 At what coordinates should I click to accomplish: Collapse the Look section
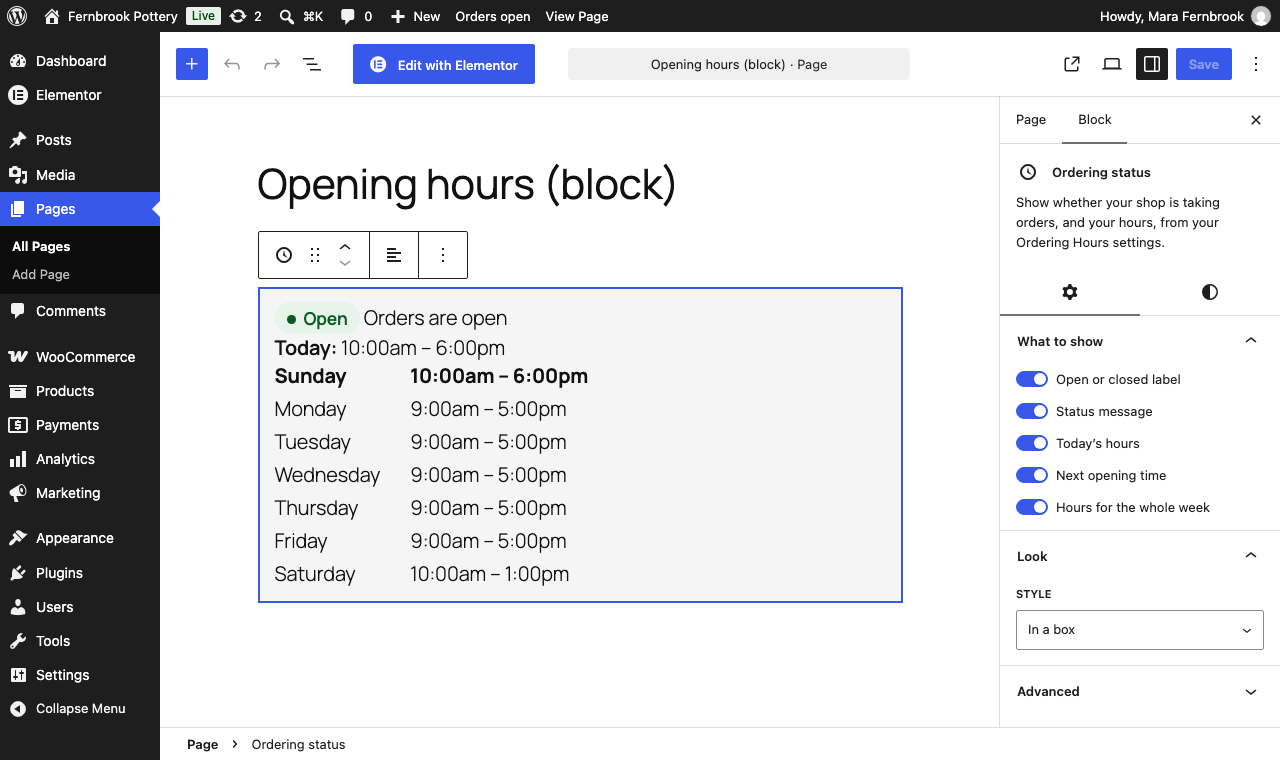pos(1140,556)
